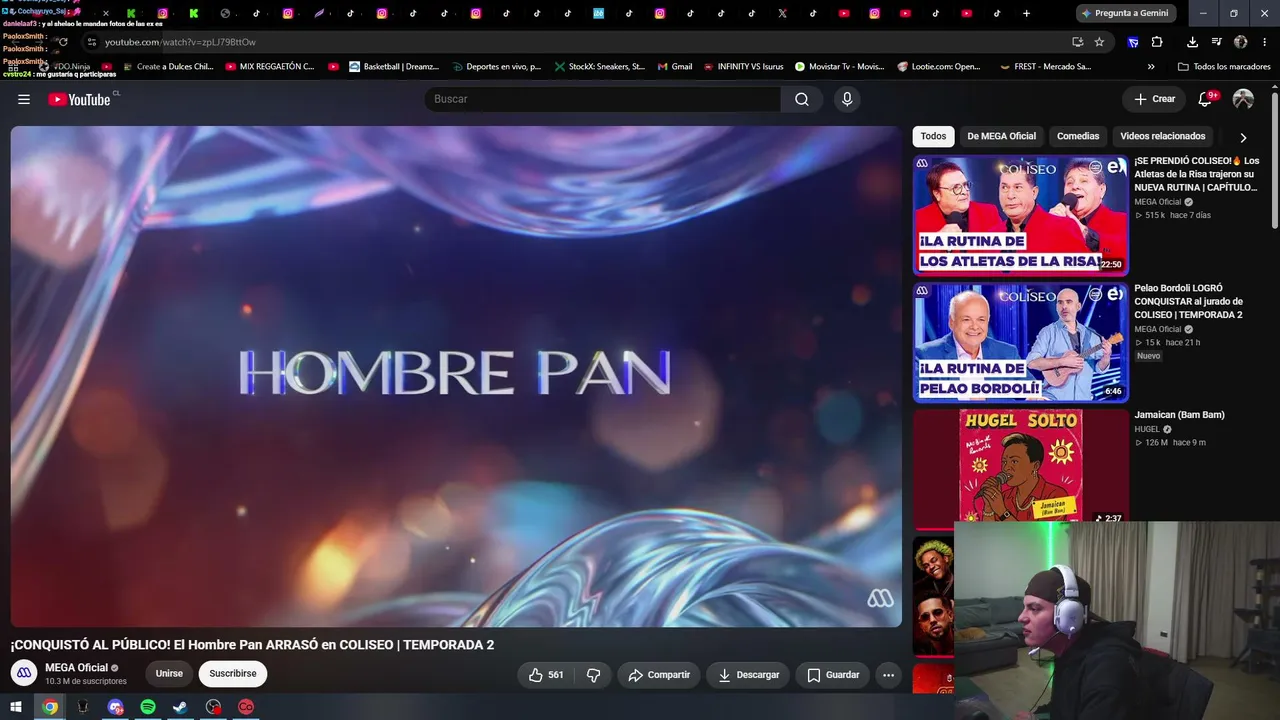Switch to Chrome in the taskbar
This screenshot has height=720, width=1280.
click(x=50, y=707)
